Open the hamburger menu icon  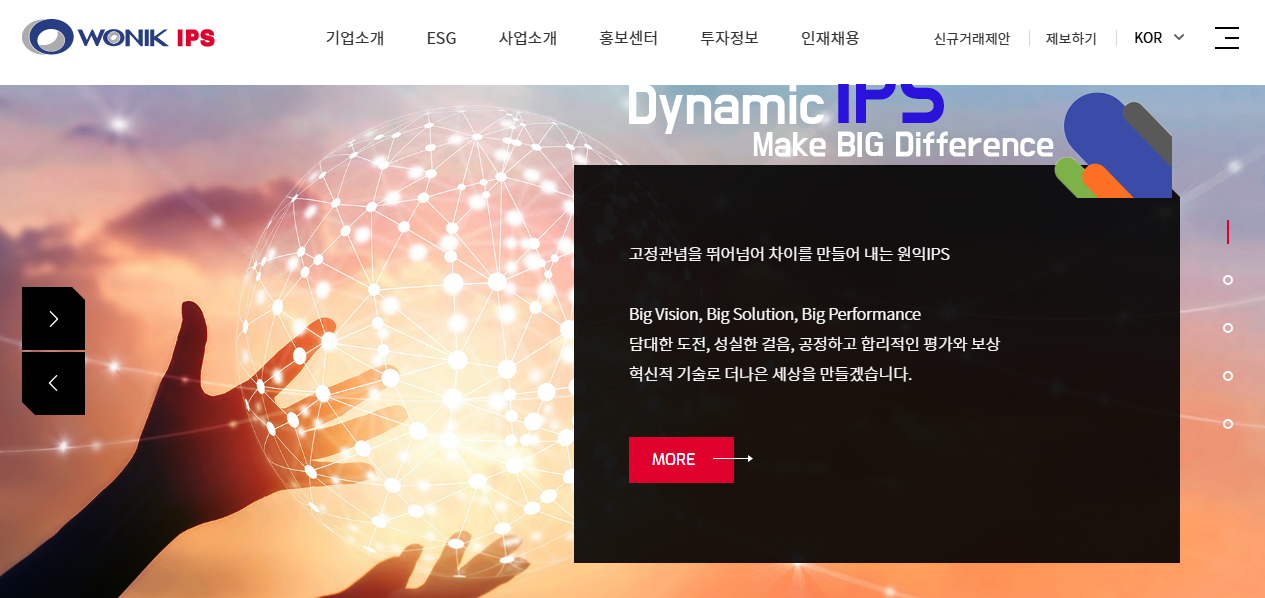tap(1226, 38)
